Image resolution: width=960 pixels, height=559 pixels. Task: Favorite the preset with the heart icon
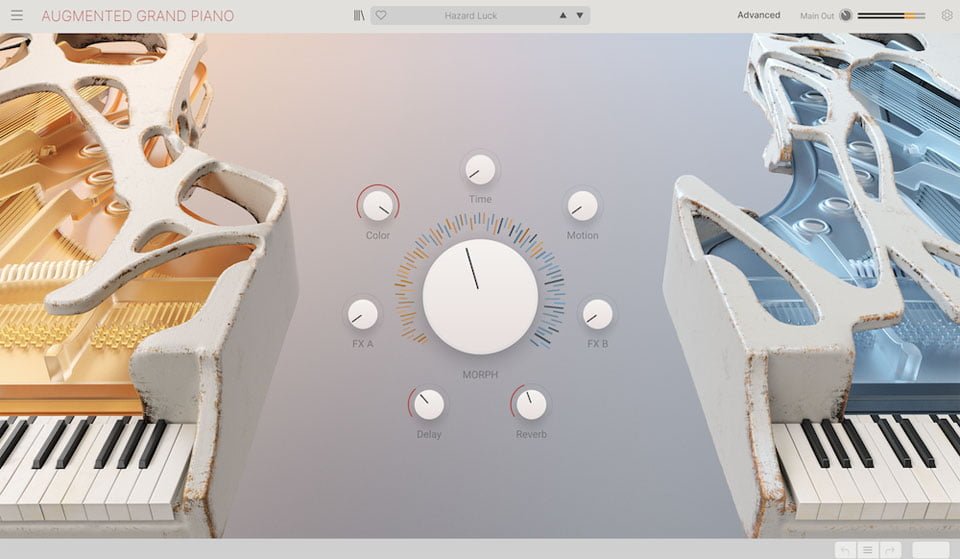381,15
